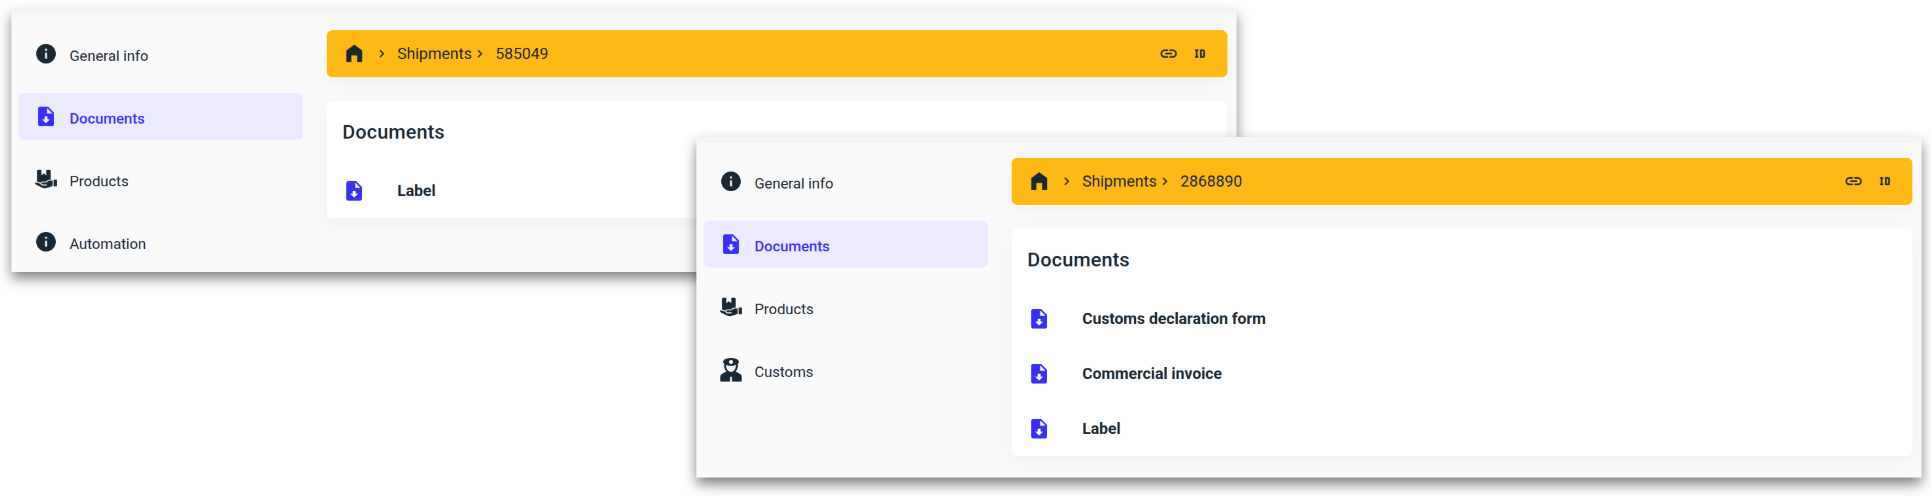Click ID icon in shipment 585049 header

tap(1200, 54)
